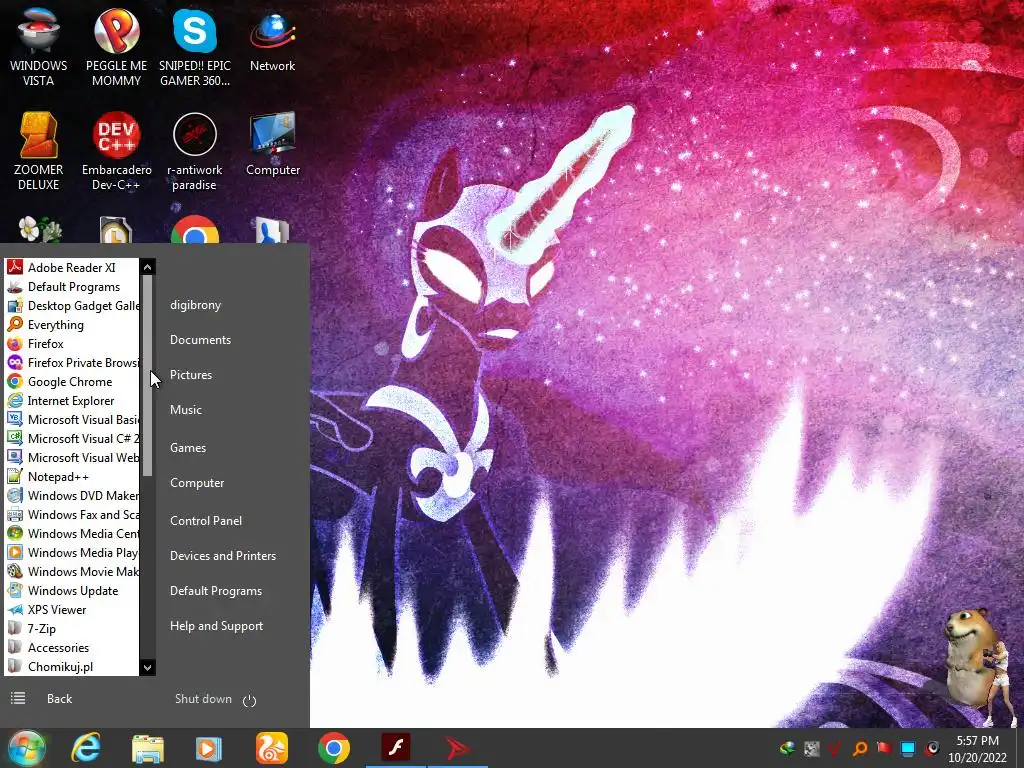Launch Microsoft Visual Basic entry
This screenshot has width=1024, height=768.
pos(72,419)
